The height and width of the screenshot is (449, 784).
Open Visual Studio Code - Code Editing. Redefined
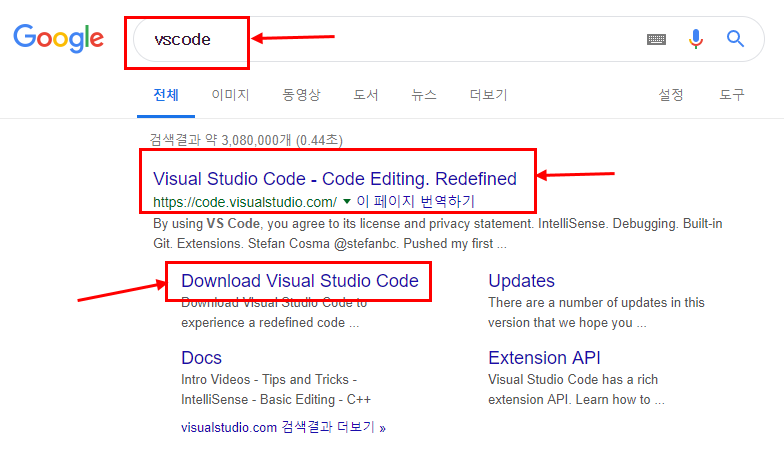(334, 178)
